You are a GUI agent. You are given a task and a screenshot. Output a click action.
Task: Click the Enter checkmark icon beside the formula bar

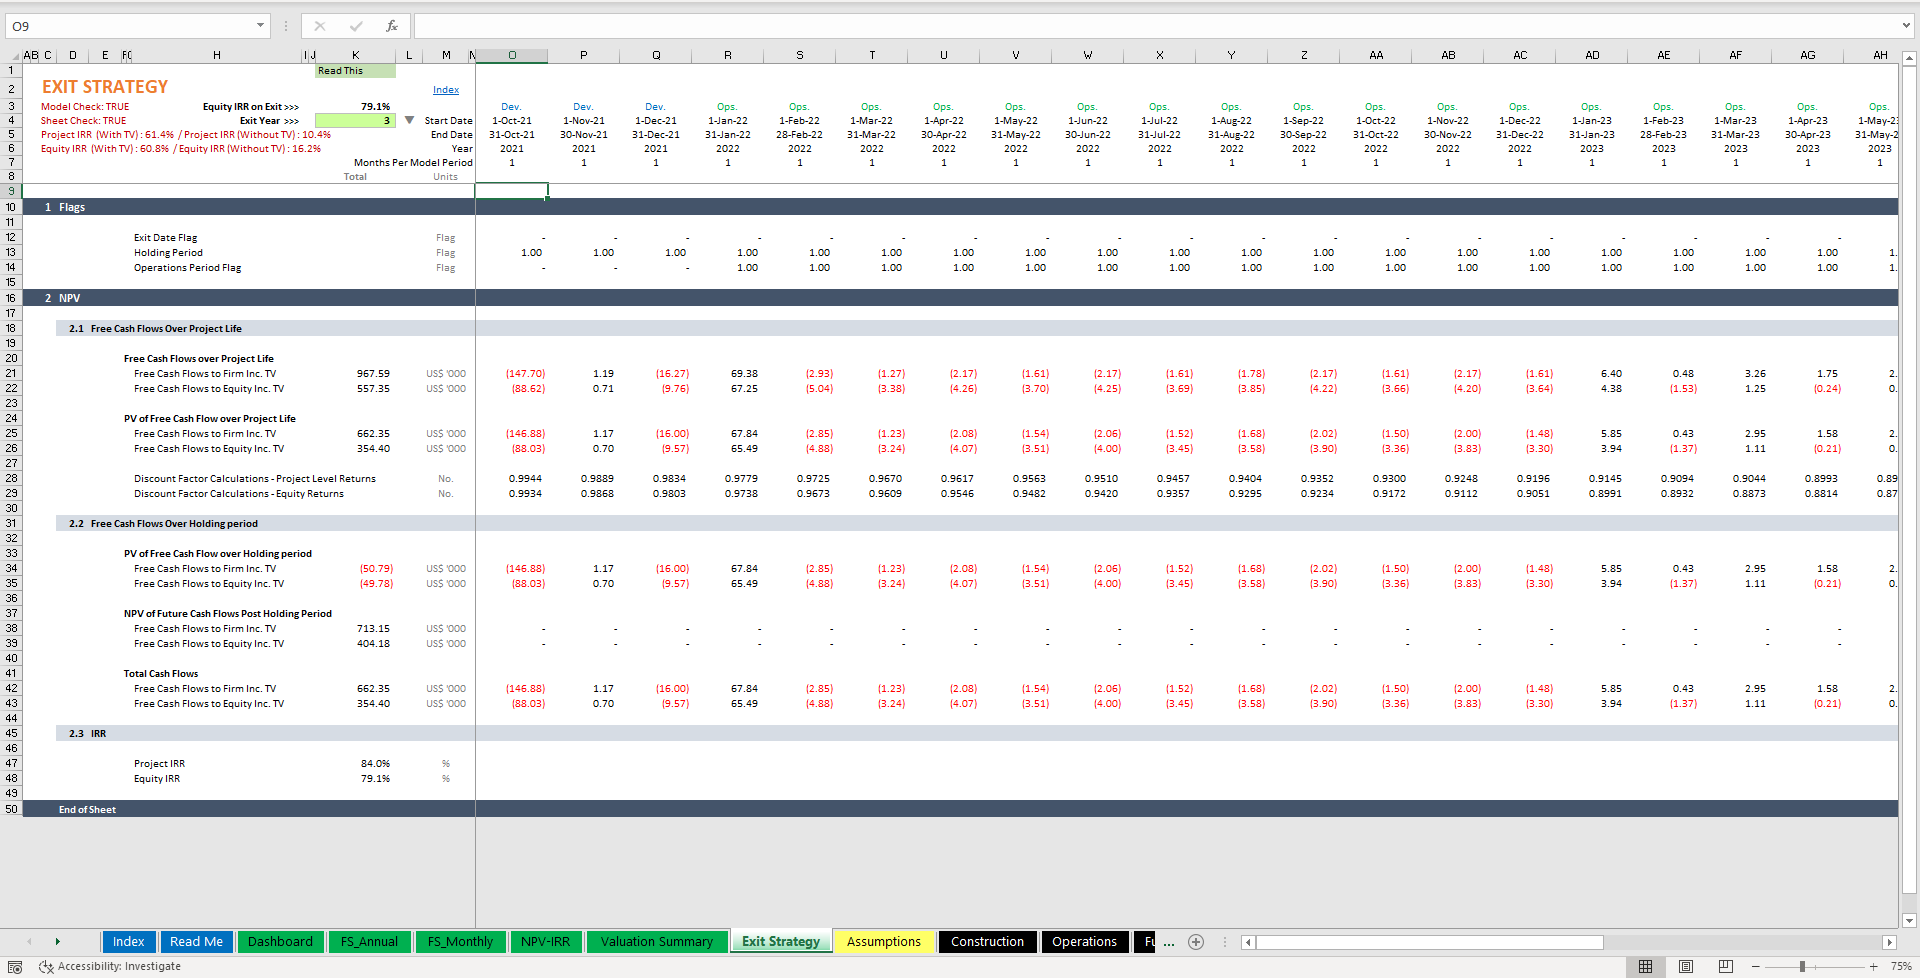tap(356, 25)
